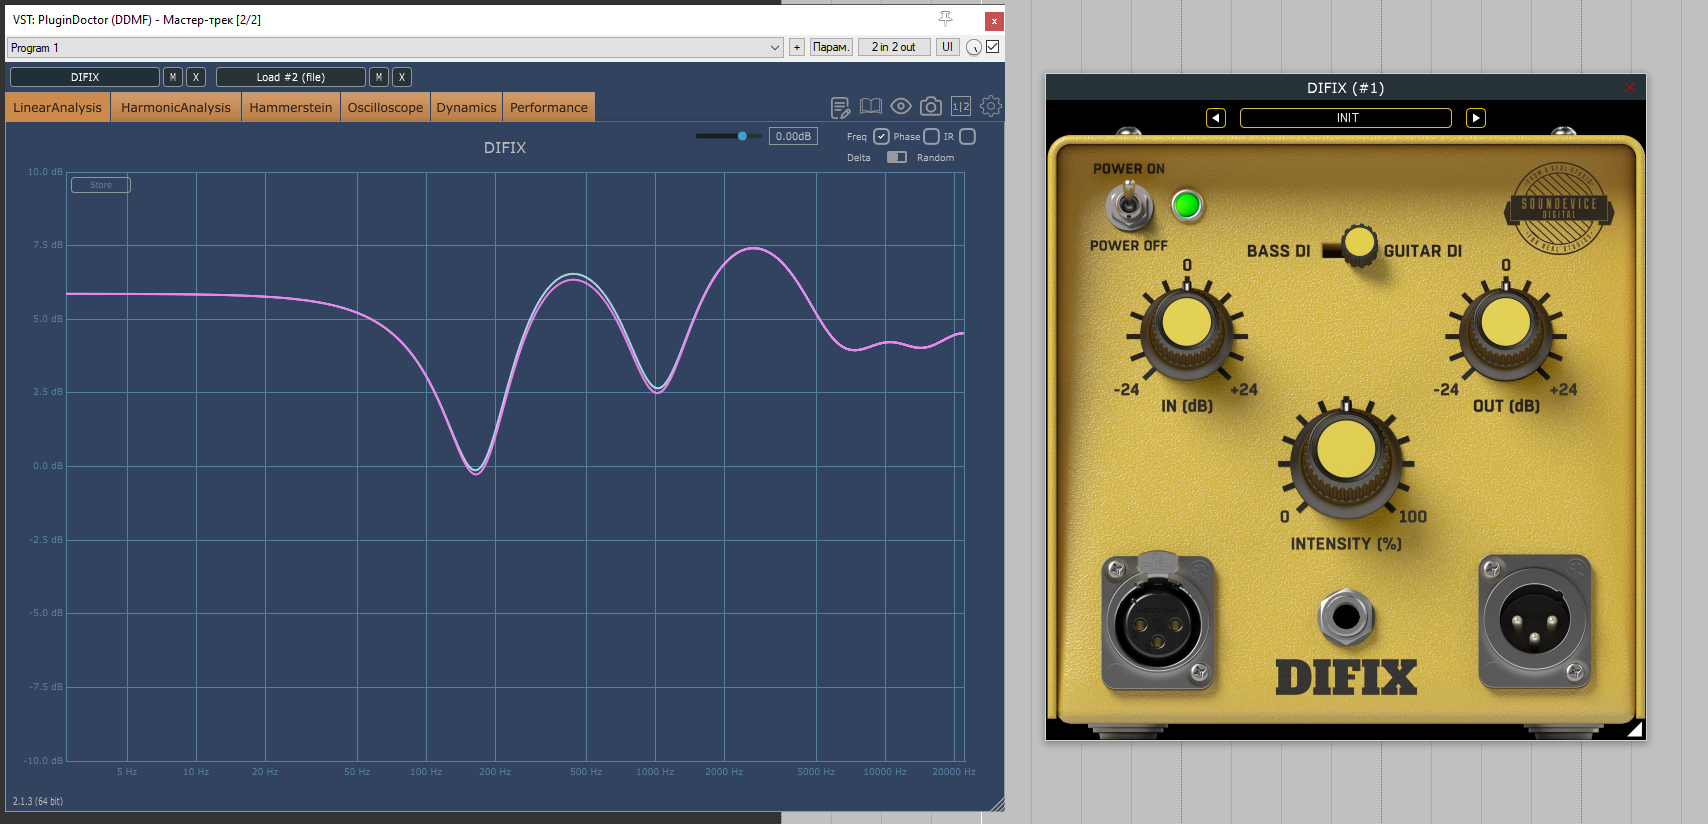Open the DIFIX plugin slot selector
This screenshot has width=1708, height=824.
pyautogui.click(x=85, y=77)
